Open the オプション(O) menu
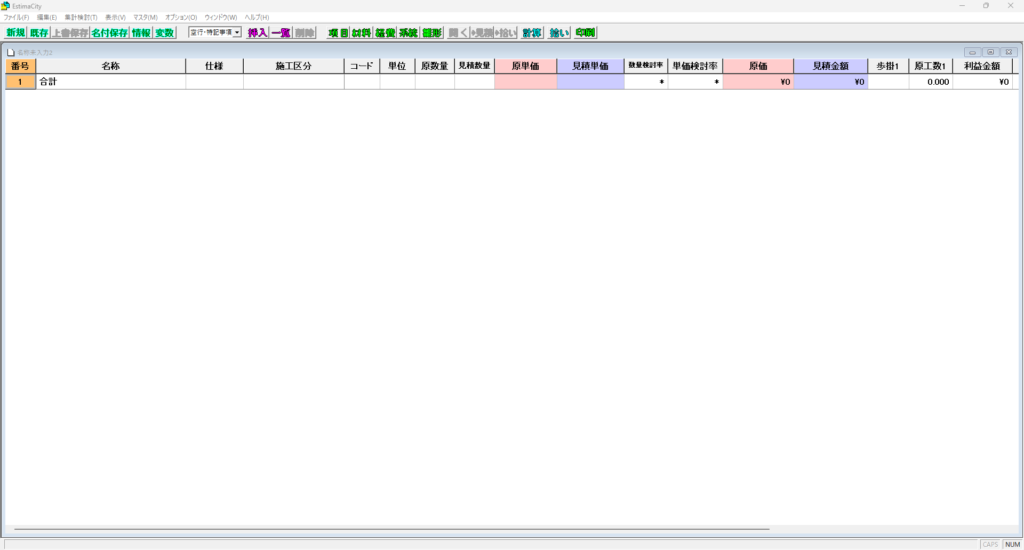The width and height of the screenshot is (1024, 550). [x=181, y=18]
